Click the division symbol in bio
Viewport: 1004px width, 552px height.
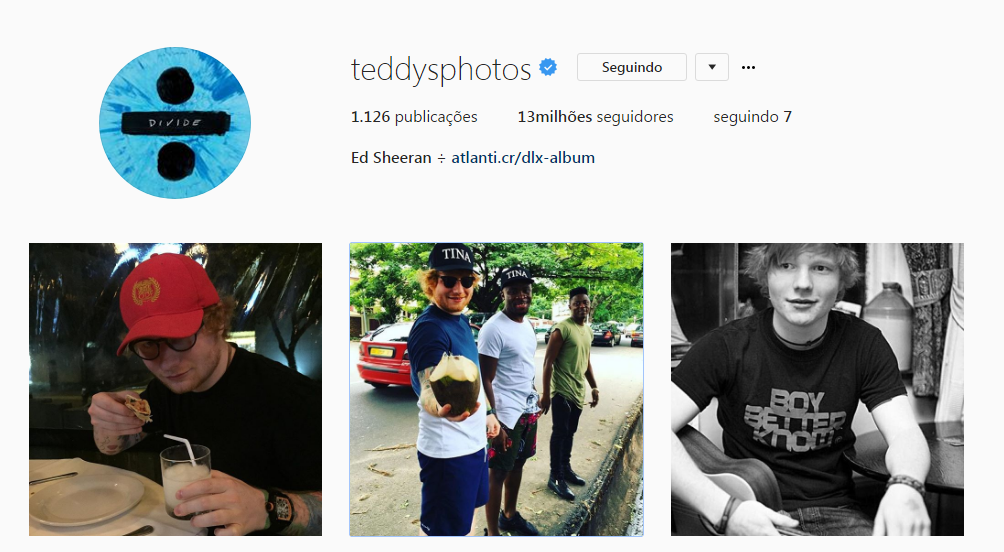click(441, 158)
